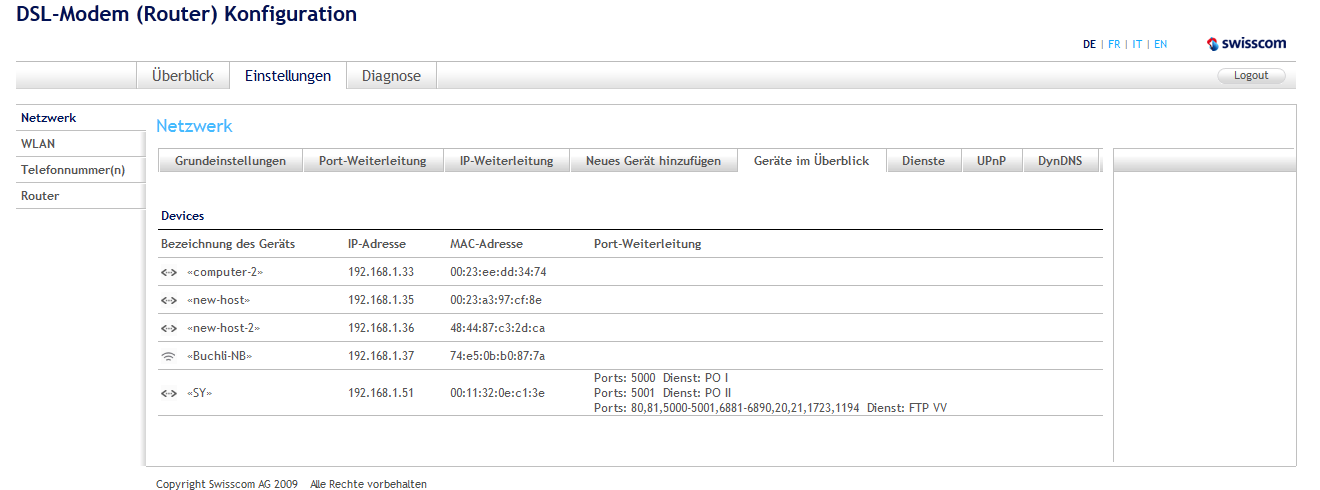Go to the DynDNS tab

tap(1060, 161)
